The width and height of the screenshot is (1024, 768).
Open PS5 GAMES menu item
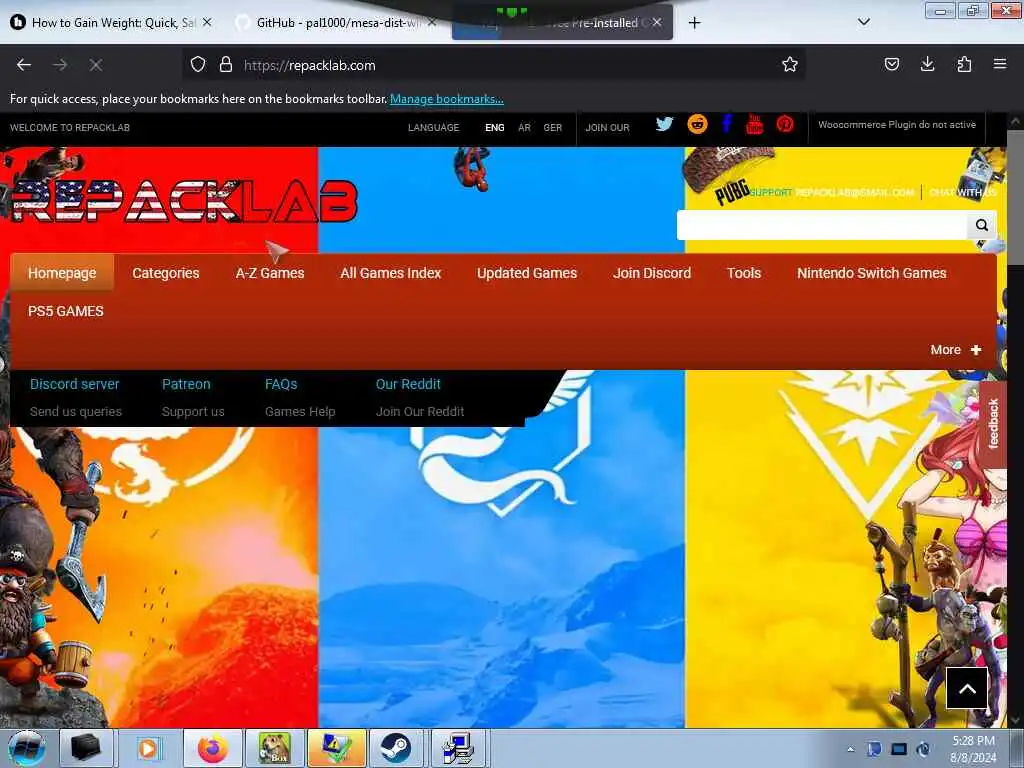click(x=65, y=312)
